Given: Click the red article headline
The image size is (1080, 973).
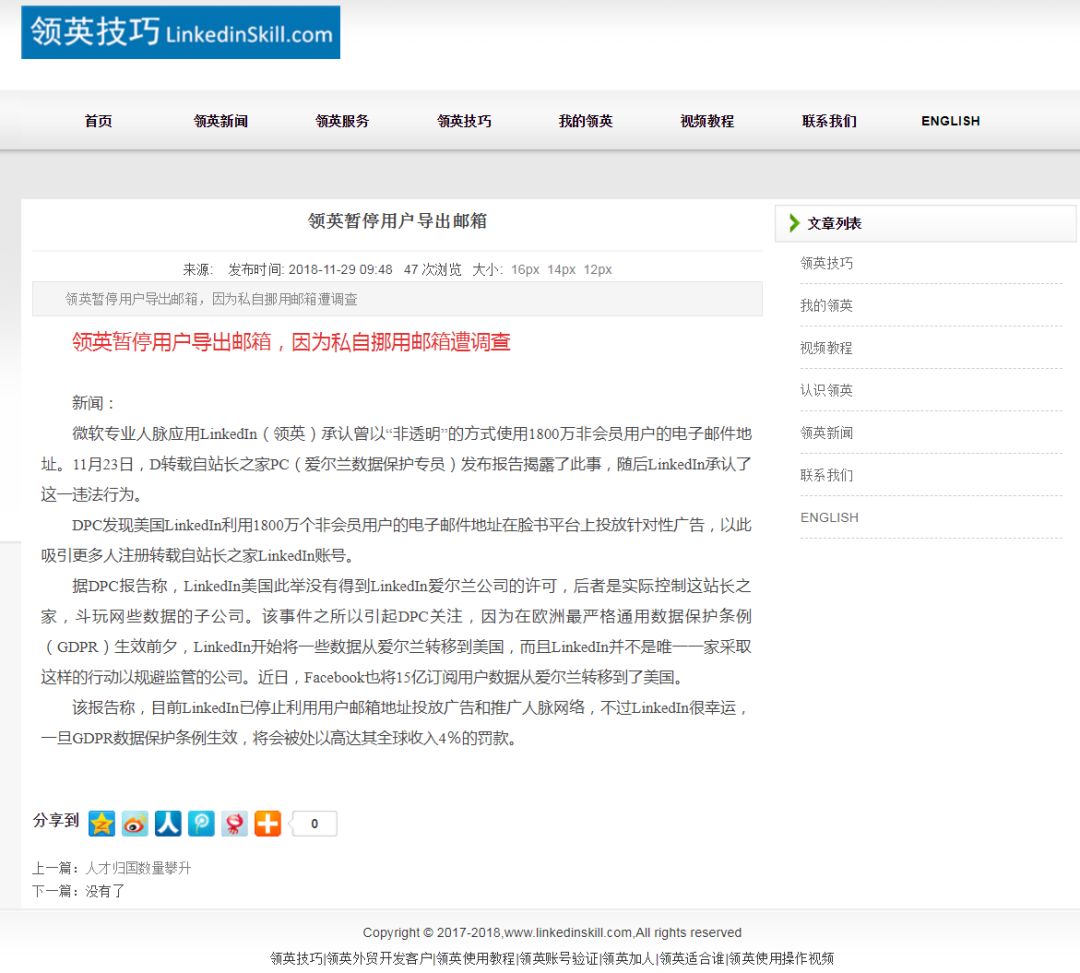Looking at the screenshot, I should (291, 342).
